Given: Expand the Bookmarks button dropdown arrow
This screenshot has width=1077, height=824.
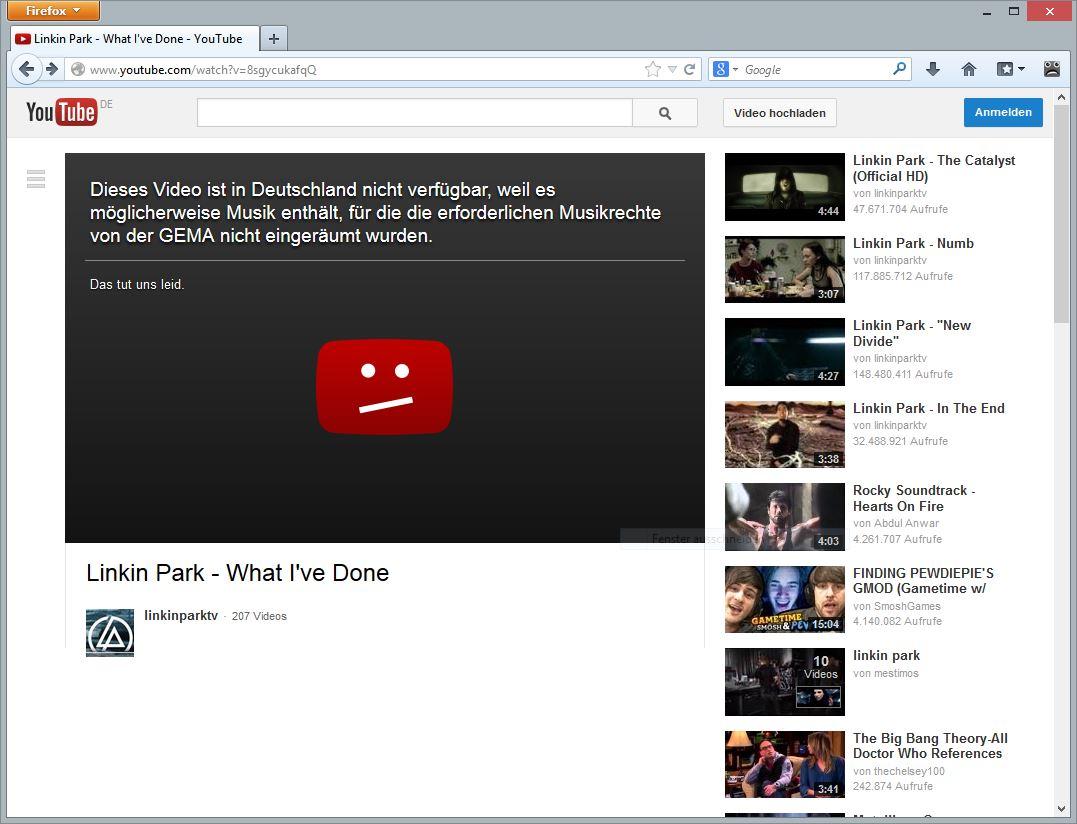Looking at the screenshot, I should point(1021,69).
